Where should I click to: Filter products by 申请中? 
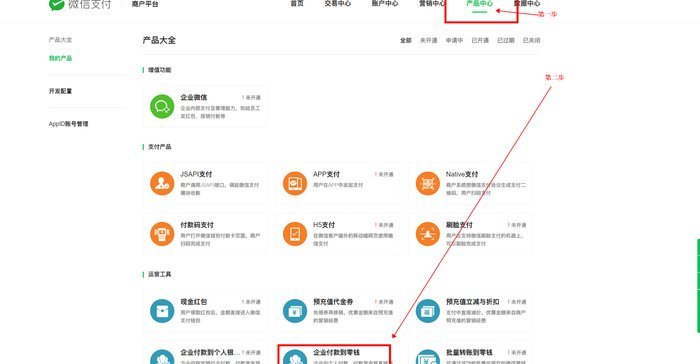point(454,40)
